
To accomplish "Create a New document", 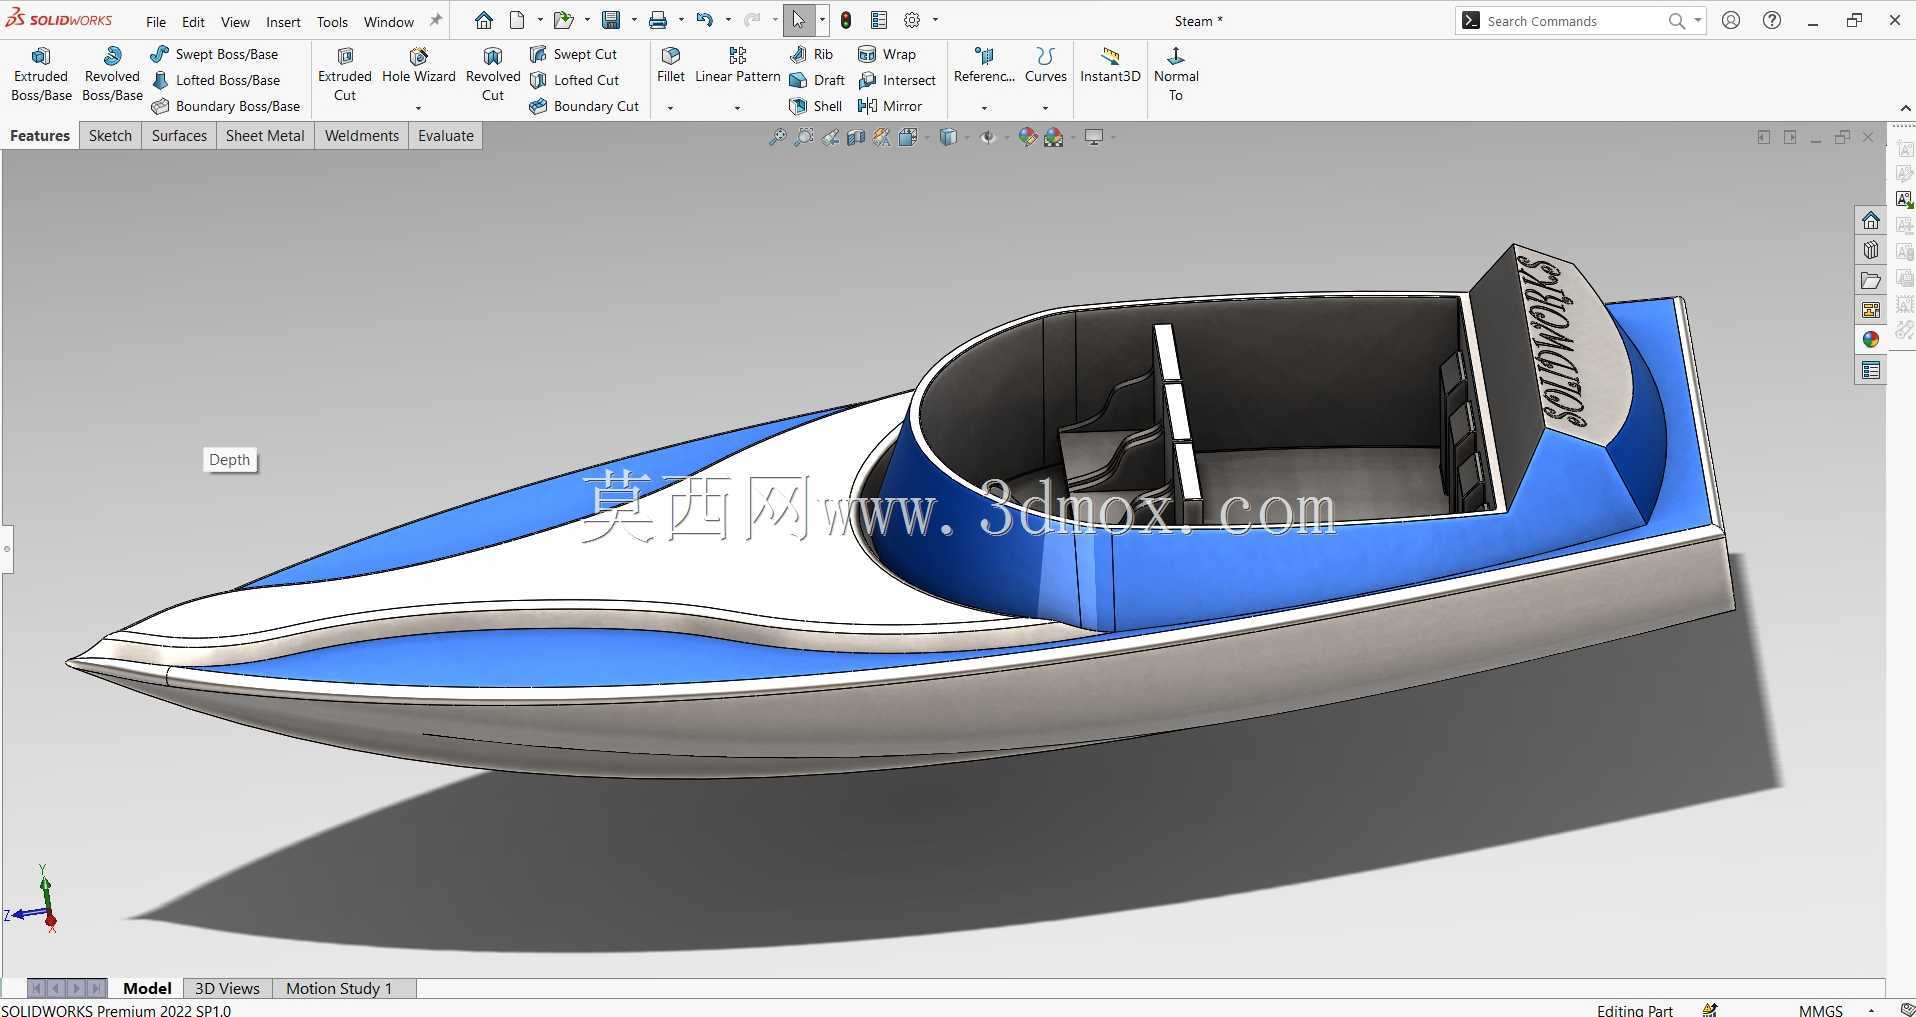I will pyautogui.click(x=517, y=20).
